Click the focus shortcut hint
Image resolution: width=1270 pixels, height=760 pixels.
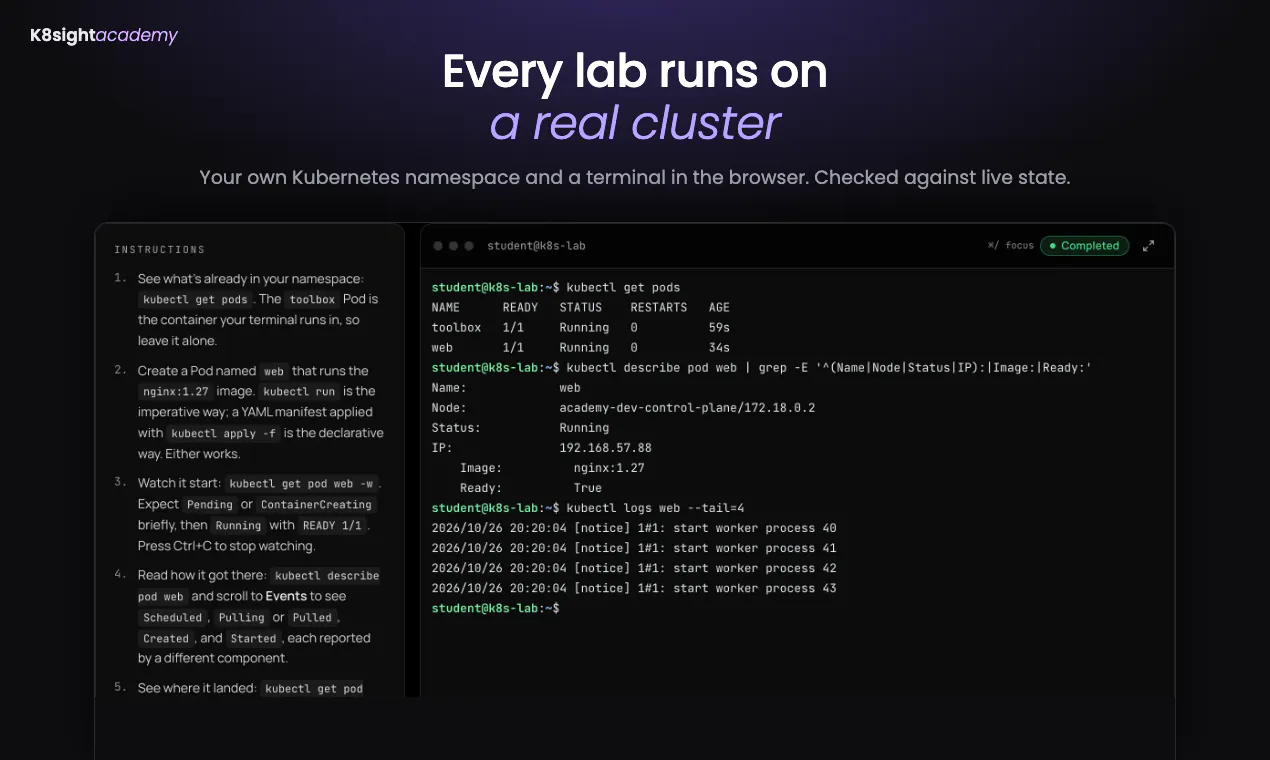[1010, 246]
